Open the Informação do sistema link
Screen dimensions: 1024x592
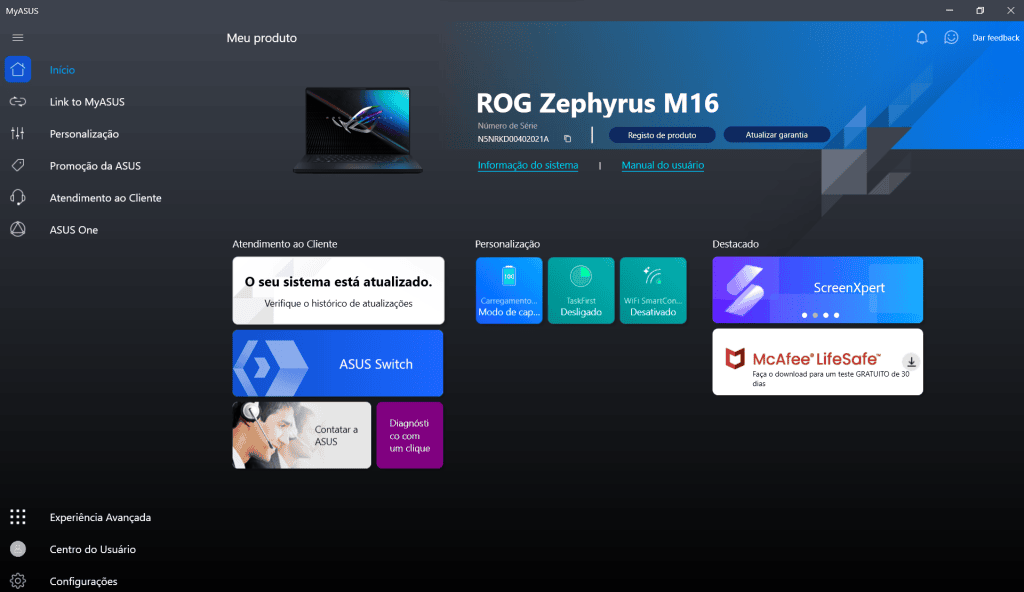[x=528, y=165]
